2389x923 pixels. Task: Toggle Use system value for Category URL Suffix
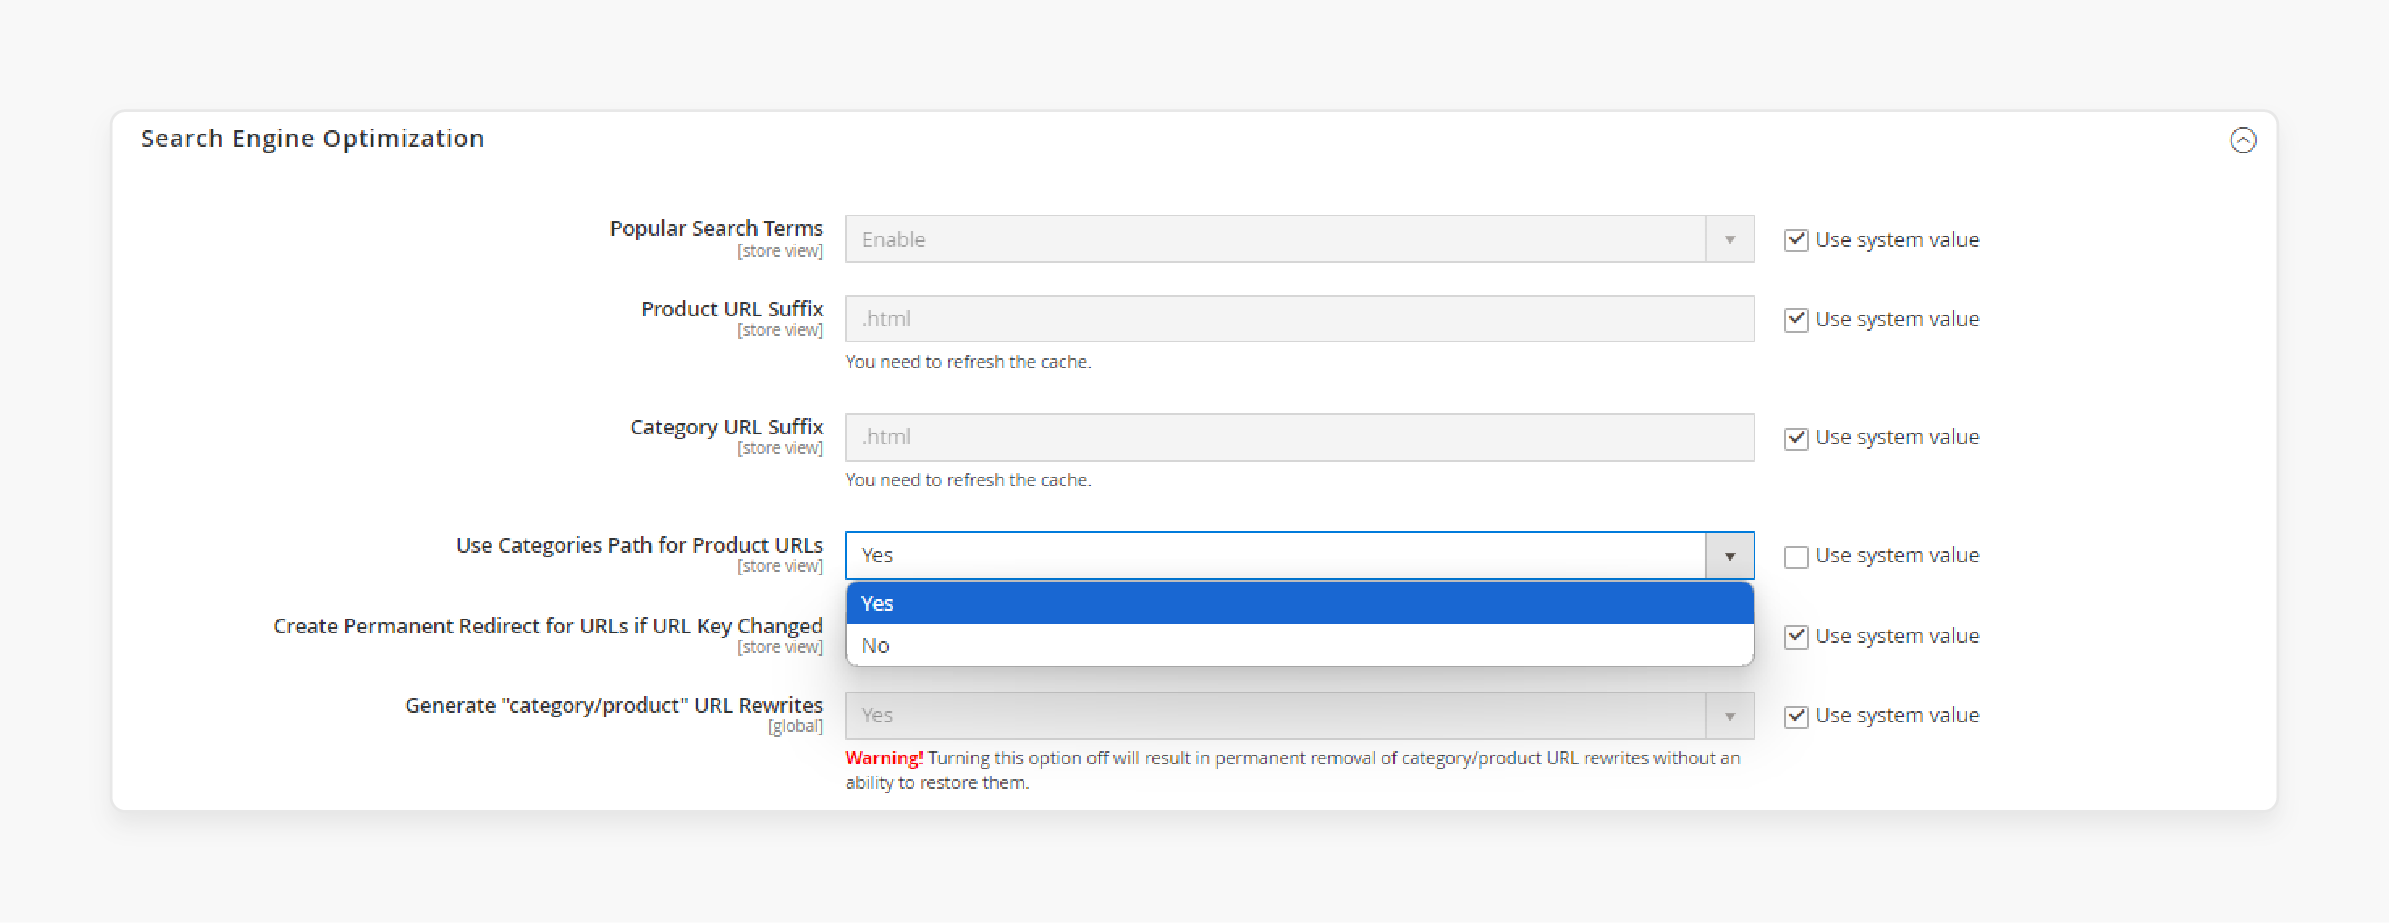click(x=1796, y=438)
